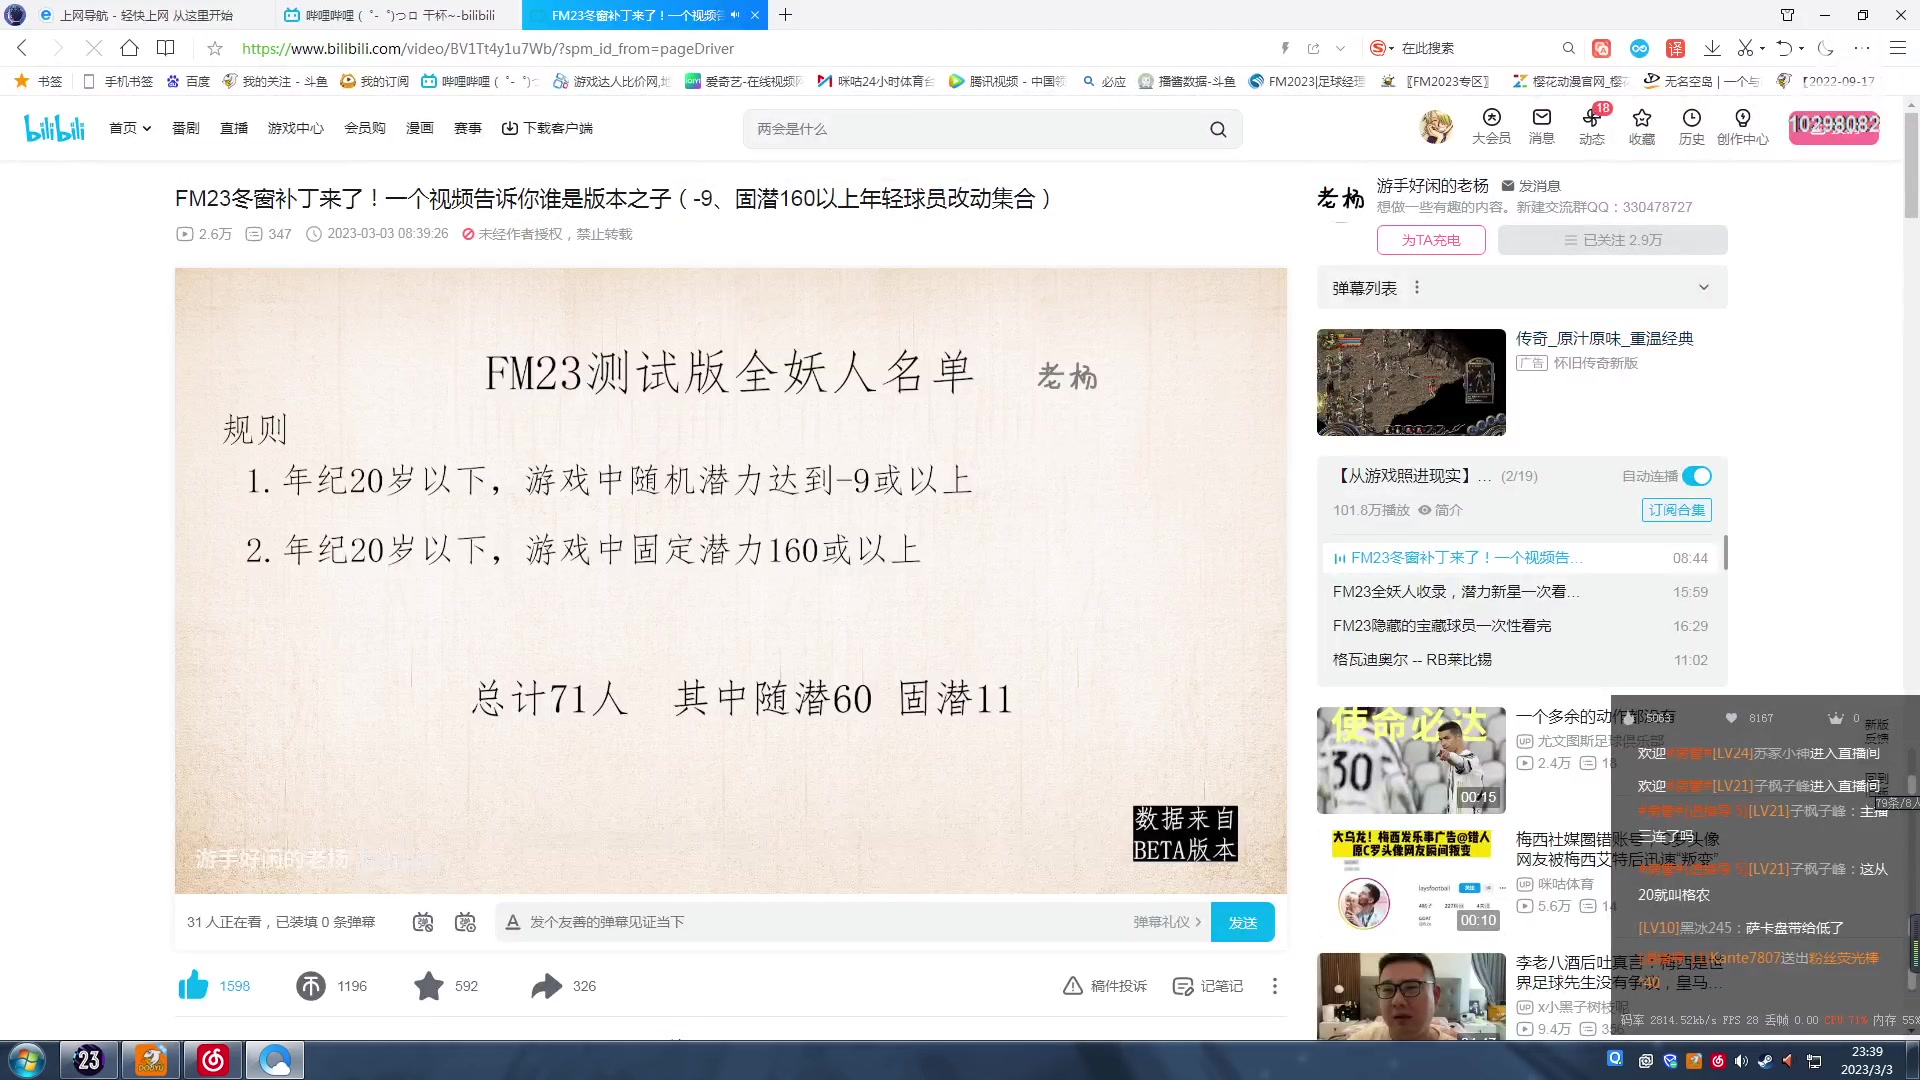
Task: Click the search magnifier in the Bilibili search box
Action: point(1217,129)
